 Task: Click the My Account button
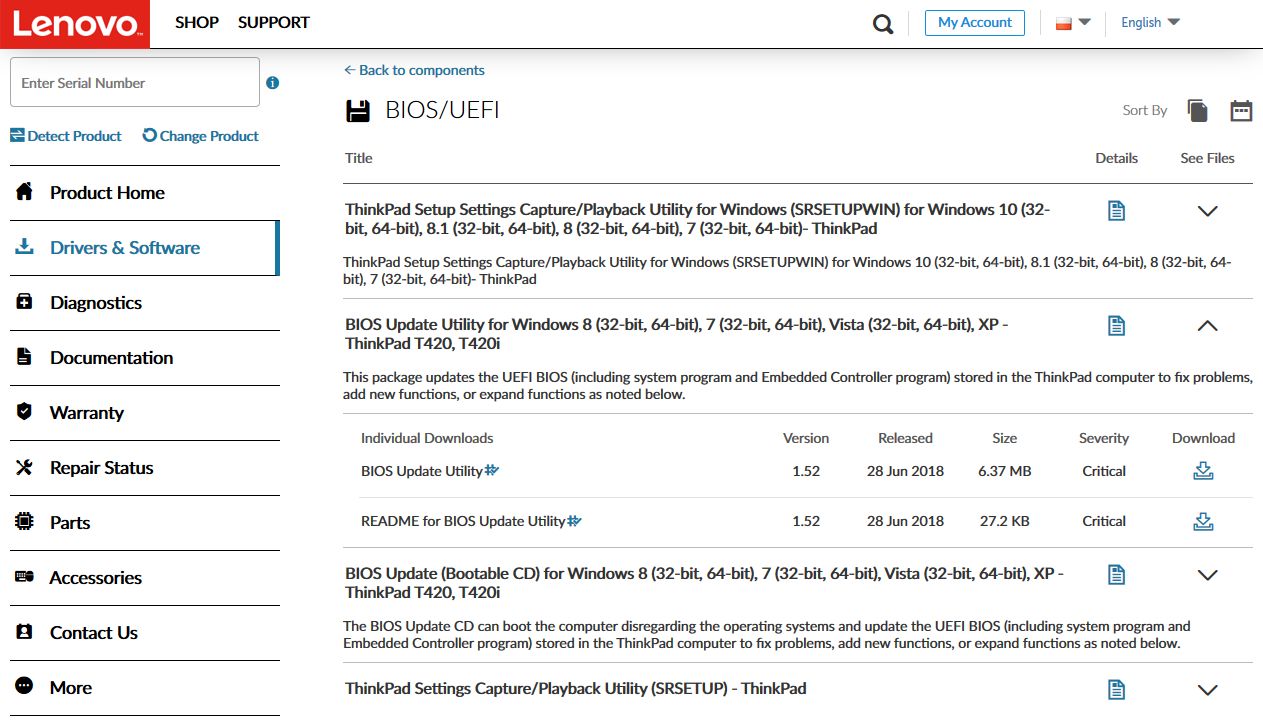[975, 22]
